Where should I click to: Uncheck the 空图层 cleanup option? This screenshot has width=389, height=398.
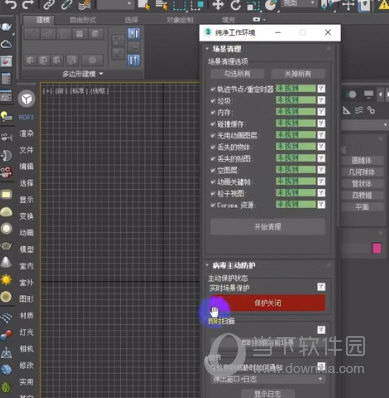click(213, 170)
